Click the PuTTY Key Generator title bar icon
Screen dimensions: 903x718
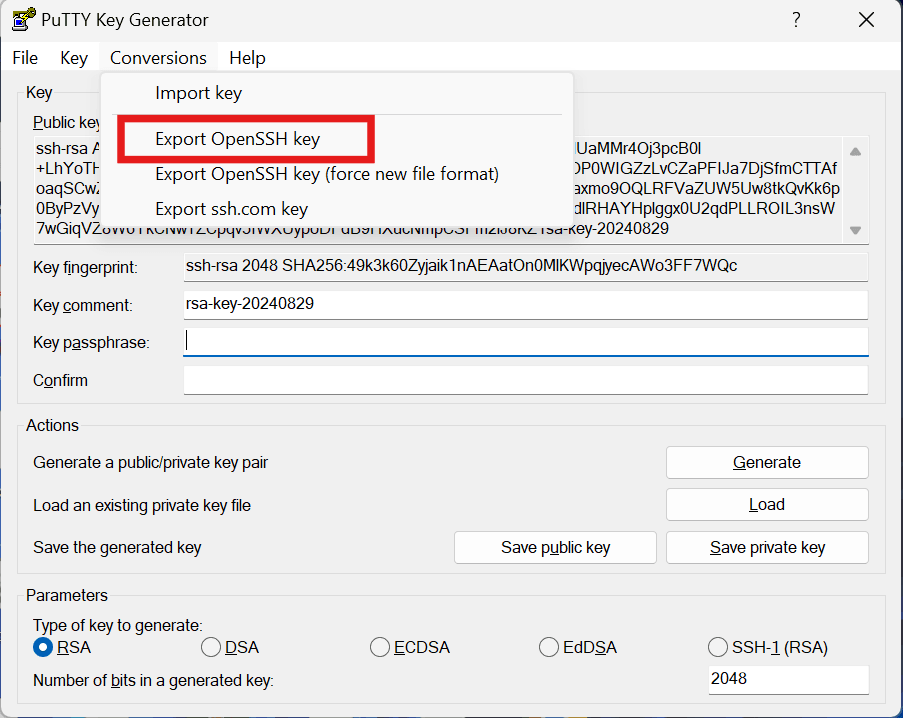tap(23, 20)
